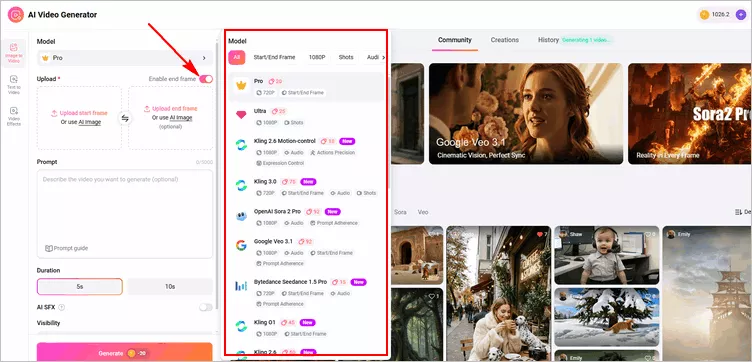Open the desert ruins video thumbnail
Screen dimensions: 752x362
pos(416,255)
